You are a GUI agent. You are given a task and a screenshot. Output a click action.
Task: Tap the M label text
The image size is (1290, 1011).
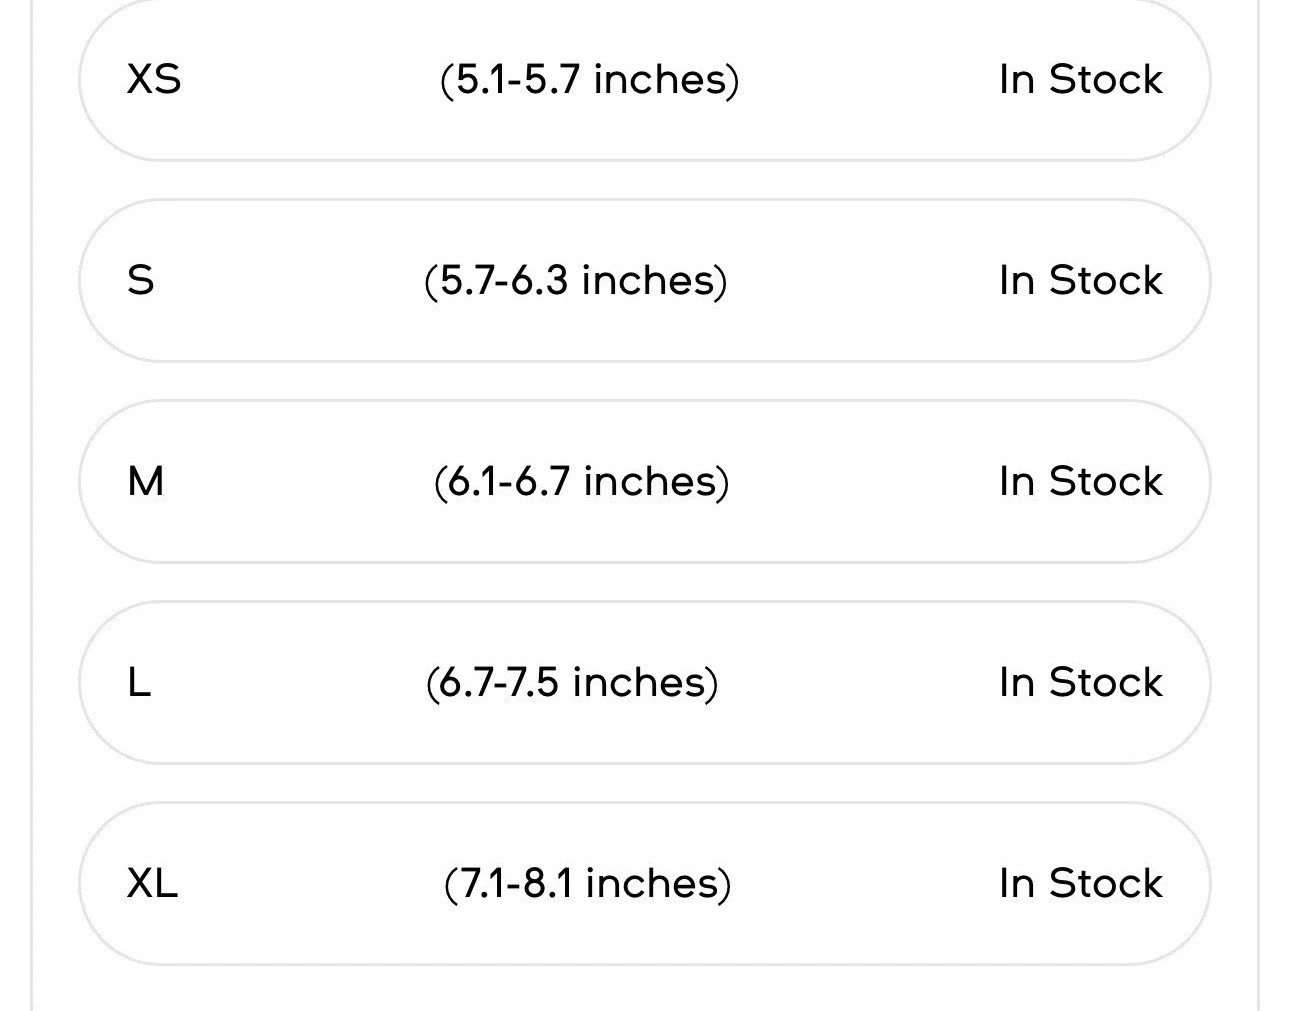(x=145, y=481)
